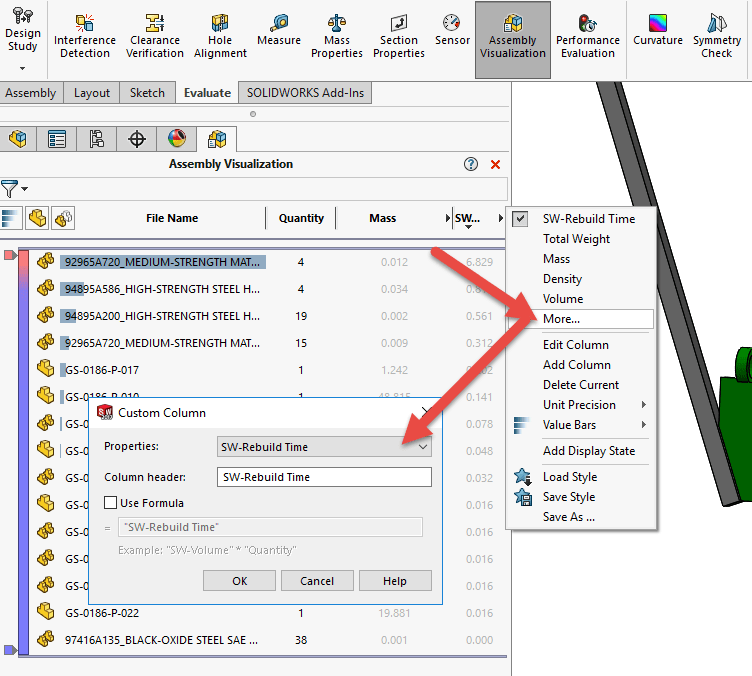Cancel the Custom Column dialog
Image resolution: width=752 pixels, height=676 pixels.
[317, 581]
